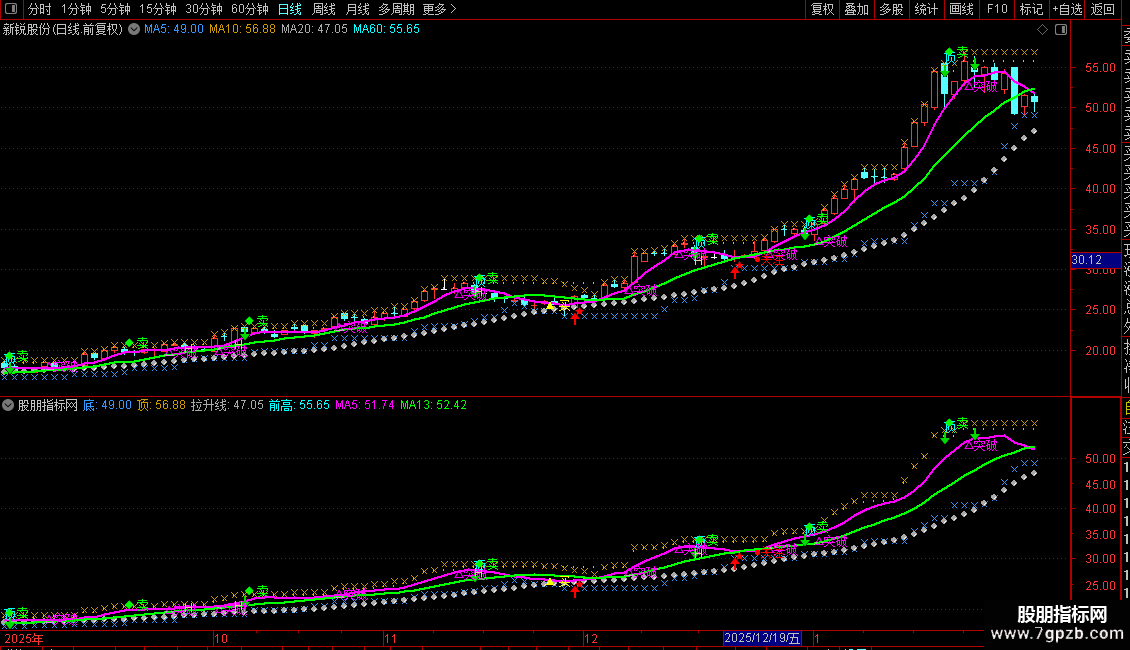Click the 前高: 55.65 value
Screen dimensions: 1130x650
click(299, 405)
